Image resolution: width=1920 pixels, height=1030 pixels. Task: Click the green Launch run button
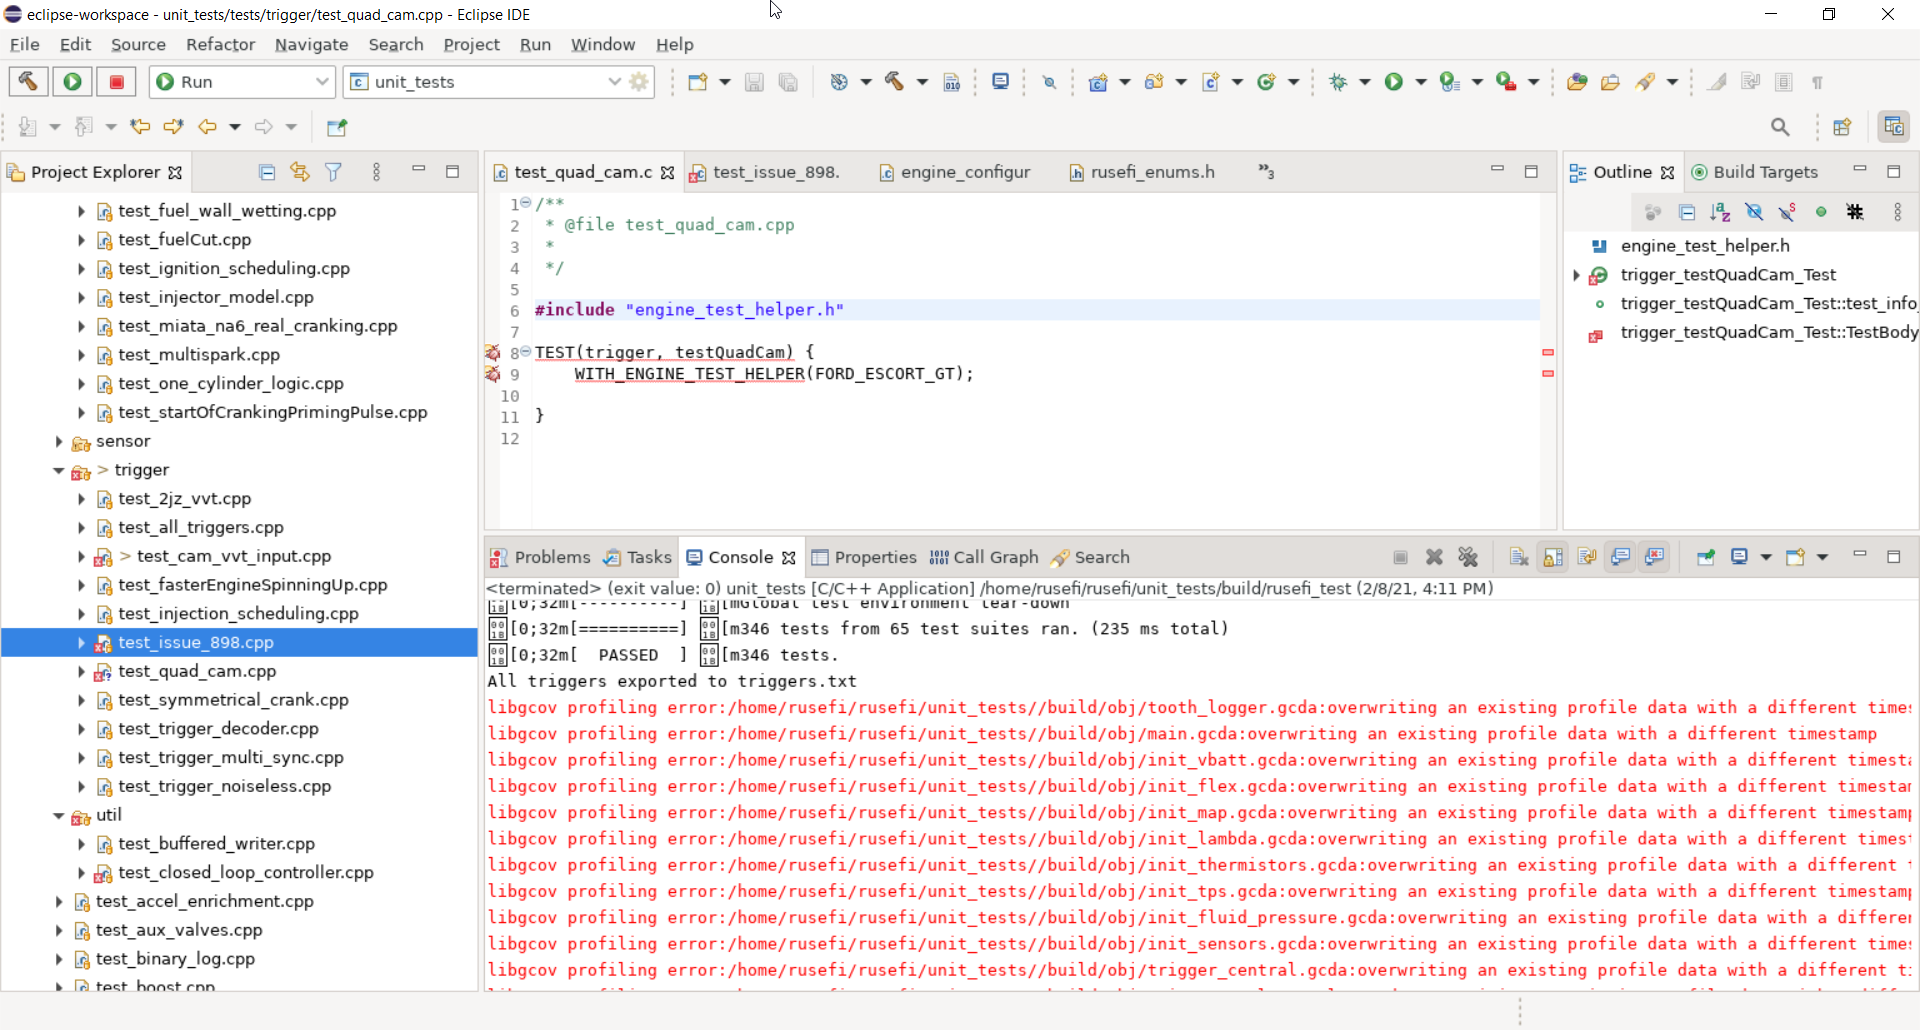pos(73,82)
